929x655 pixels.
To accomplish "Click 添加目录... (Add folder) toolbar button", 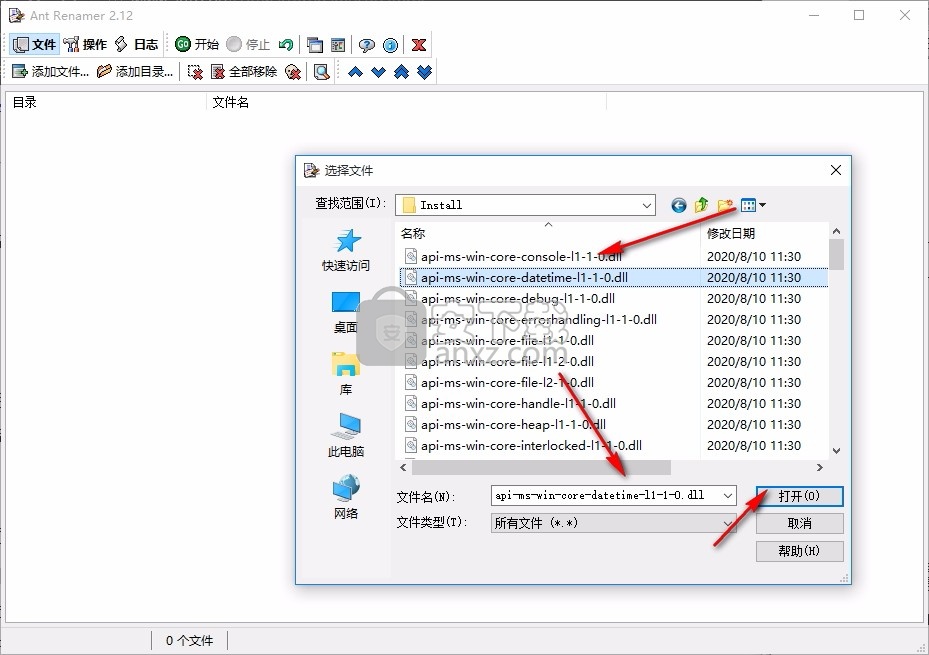I will point(135,72).
